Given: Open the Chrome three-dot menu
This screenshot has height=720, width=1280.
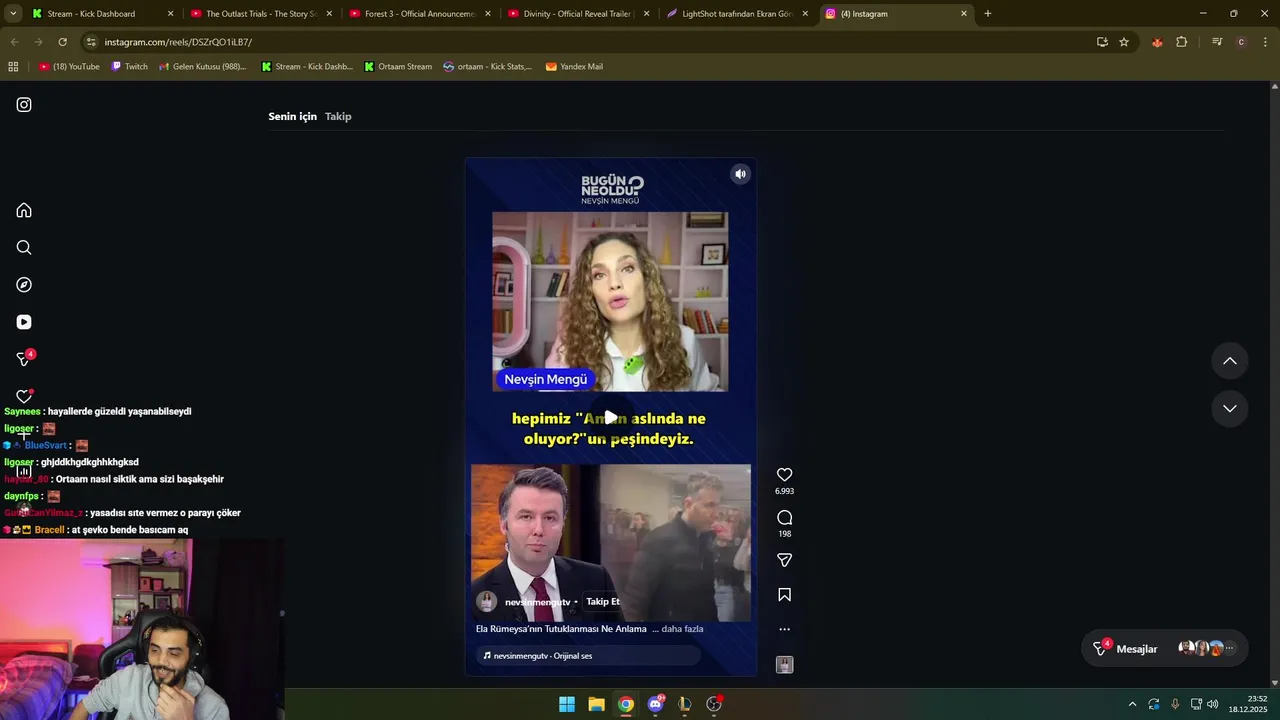Looking at the screenshot, I should tap(1266, 42).
